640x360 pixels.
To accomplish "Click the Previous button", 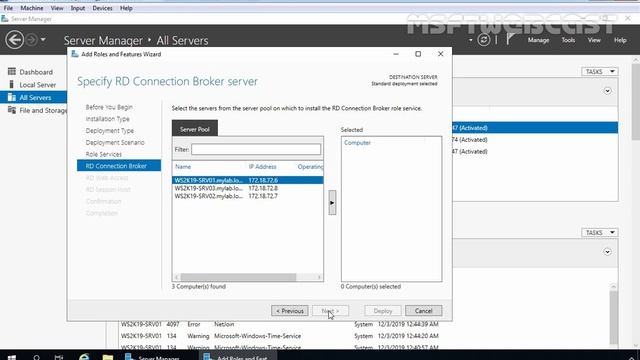I will coord(290,311).
